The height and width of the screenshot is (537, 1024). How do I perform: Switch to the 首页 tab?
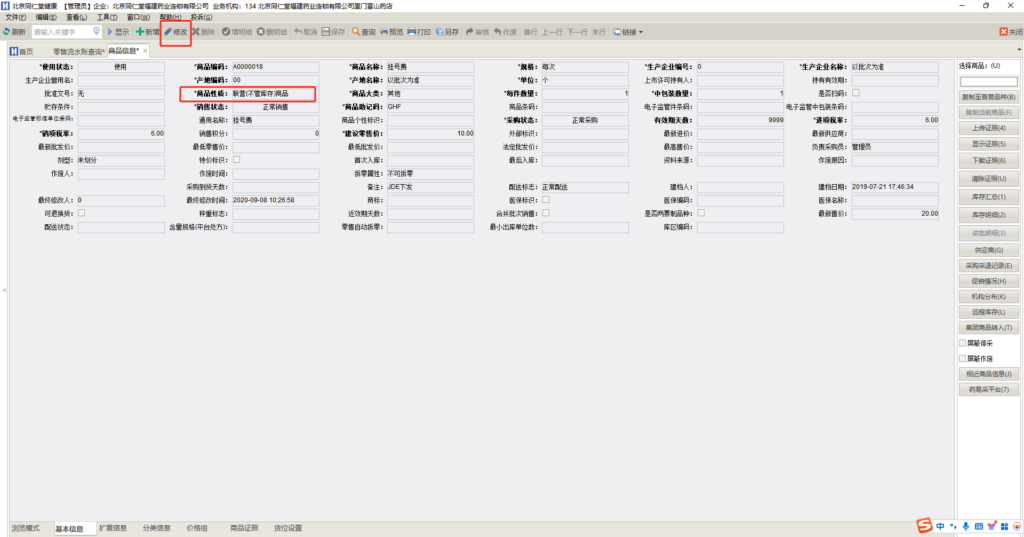22,51
